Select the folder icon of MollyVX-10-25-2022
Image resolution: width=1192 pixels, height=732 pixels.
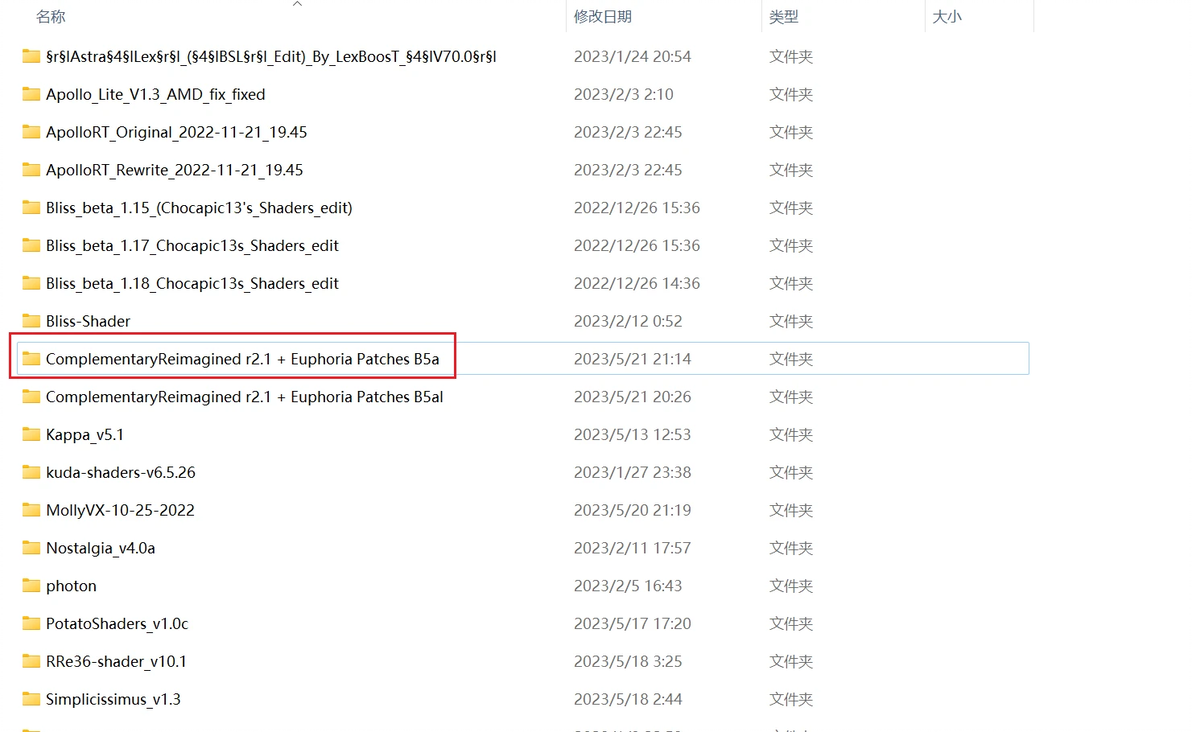point(31,510)
